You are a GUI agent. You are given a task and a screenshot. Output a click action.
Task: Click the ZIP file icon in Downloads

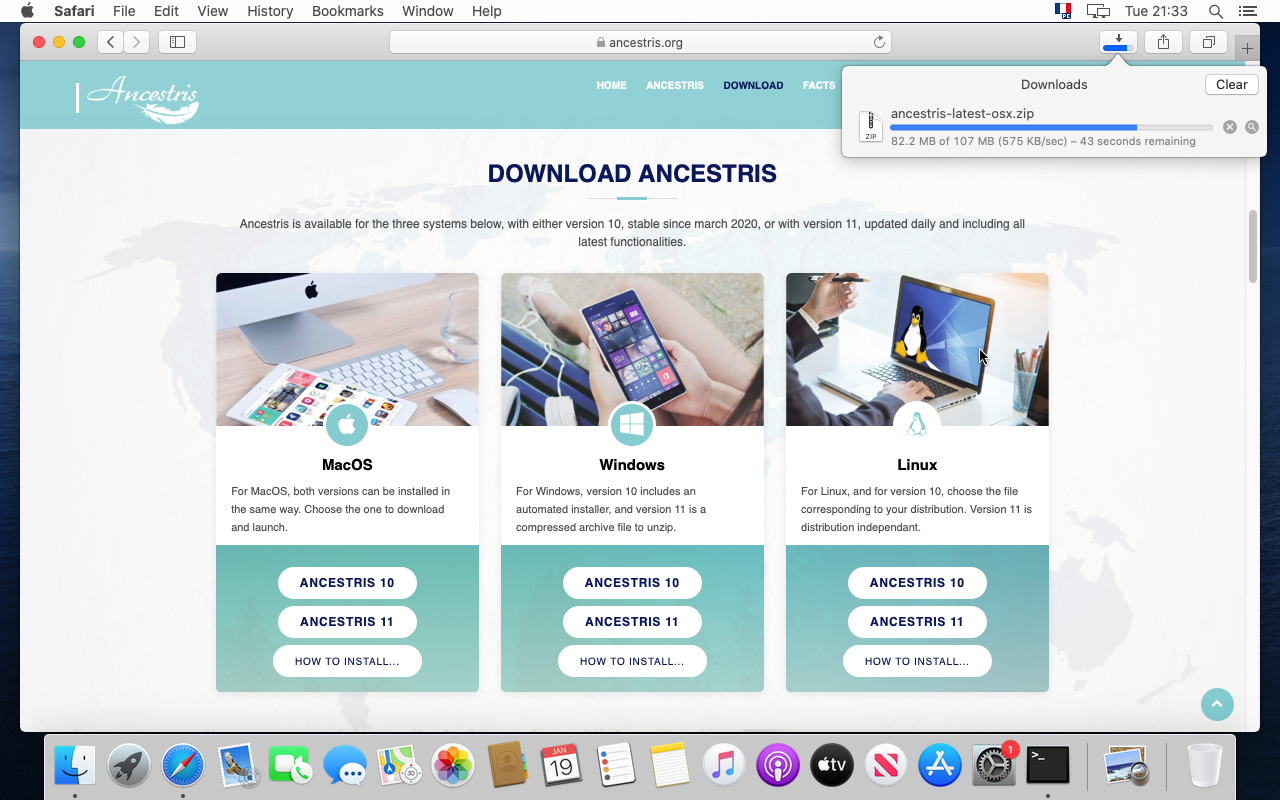pyautogui.click(x=871, y=127)
